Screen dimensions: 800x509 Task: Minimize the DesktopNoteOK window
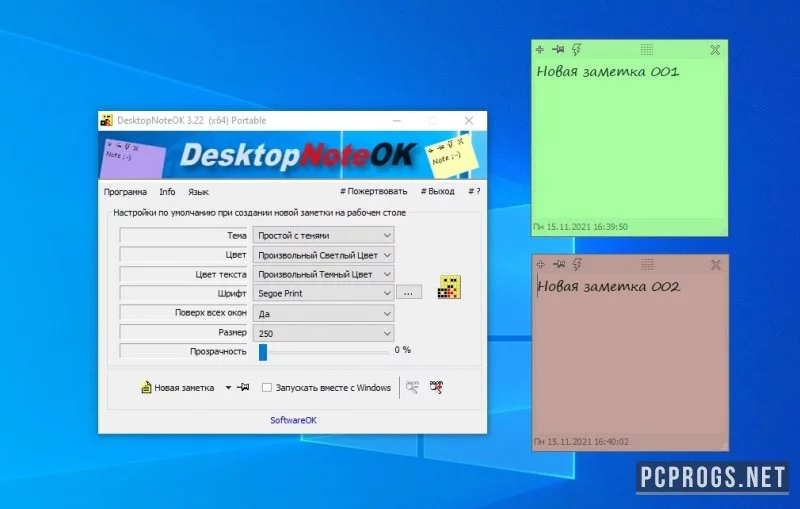coord(396,120)
